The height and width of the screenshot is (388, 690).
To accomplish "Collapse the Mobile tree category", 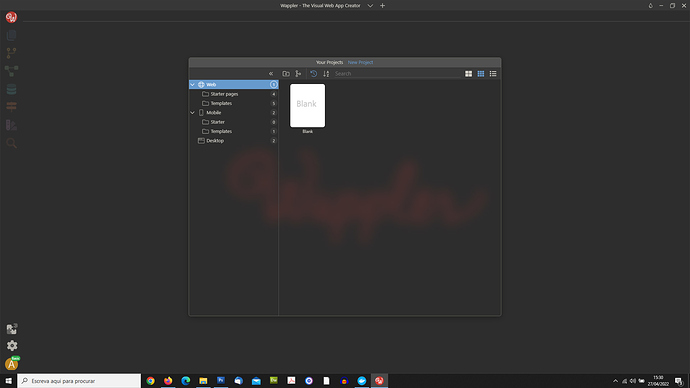I will coord(192,113).
